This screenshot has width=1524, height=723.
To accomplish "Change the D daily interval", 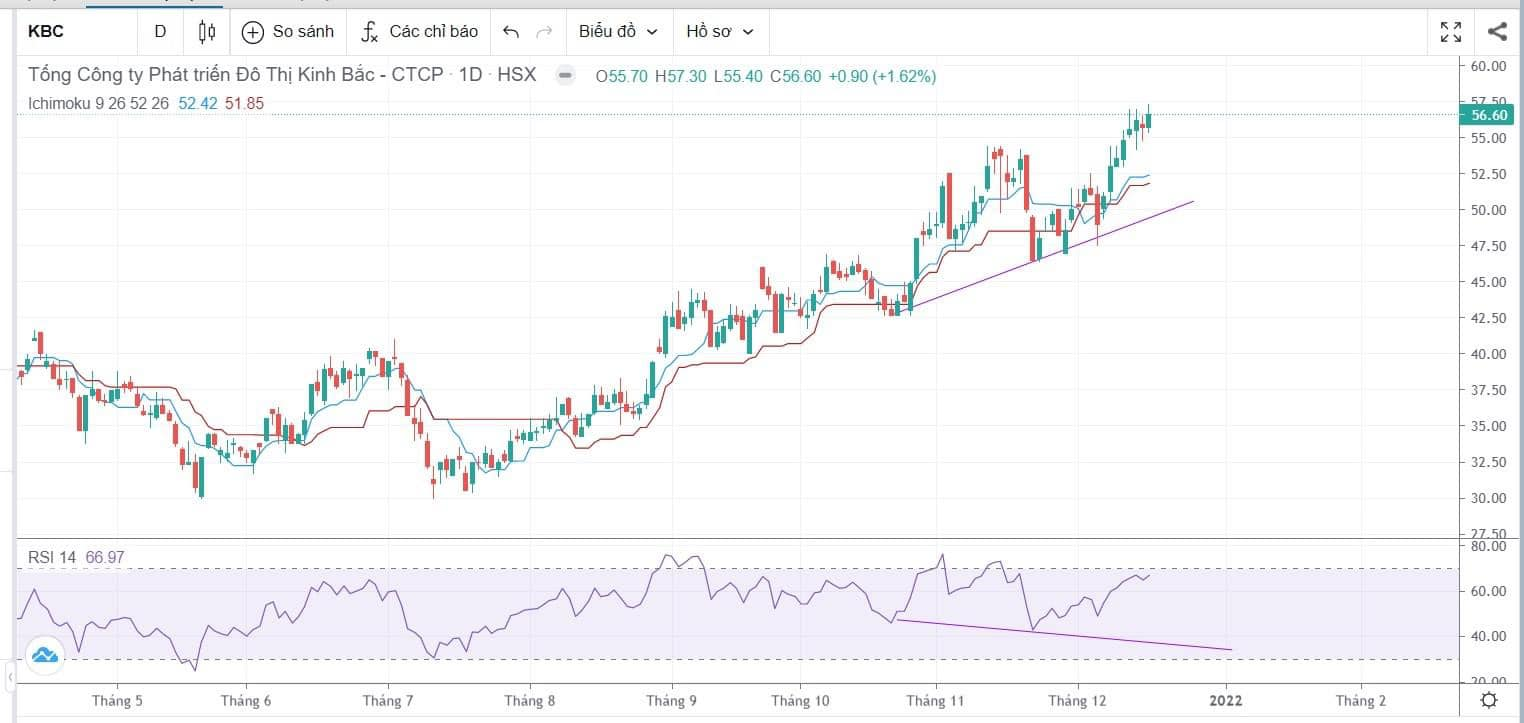I will [x=160, y=31].
